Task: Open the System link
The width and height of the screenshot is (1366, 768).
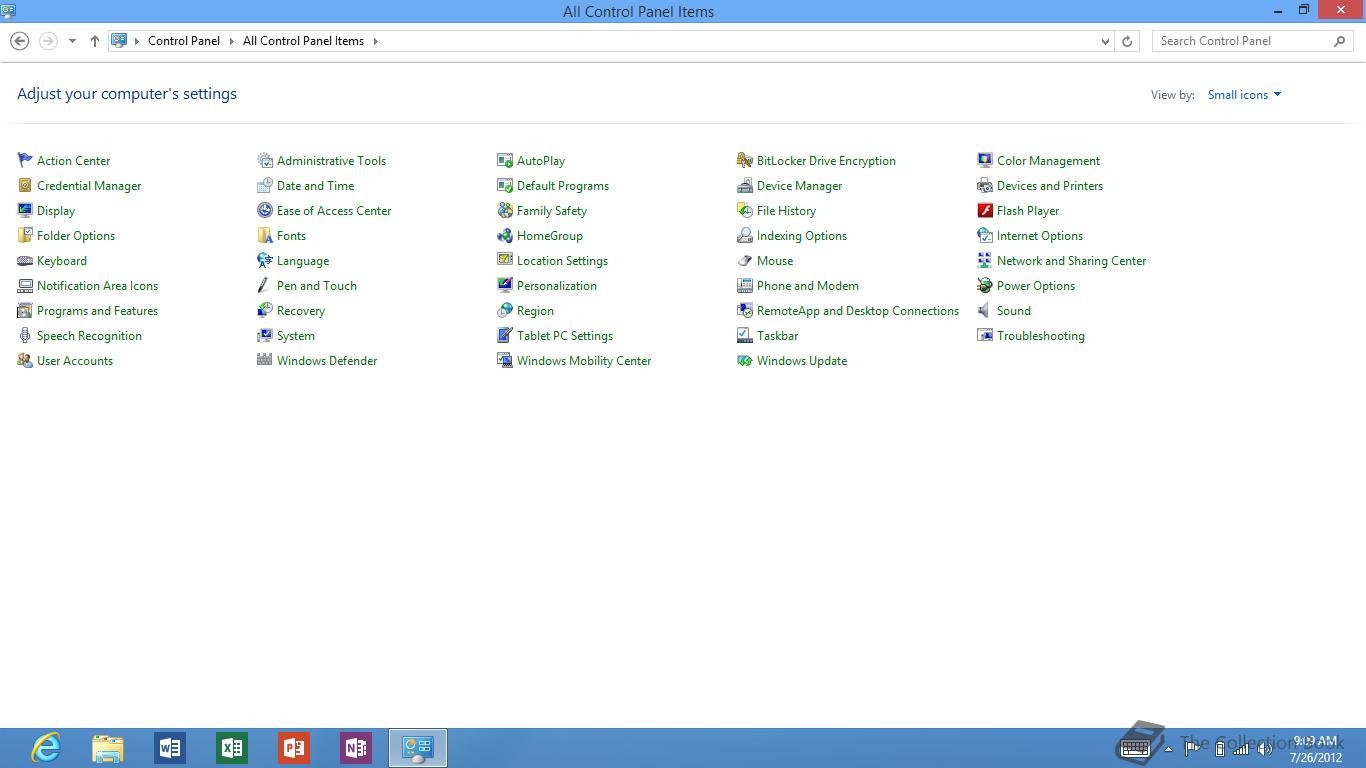Action: click(296, 336)
